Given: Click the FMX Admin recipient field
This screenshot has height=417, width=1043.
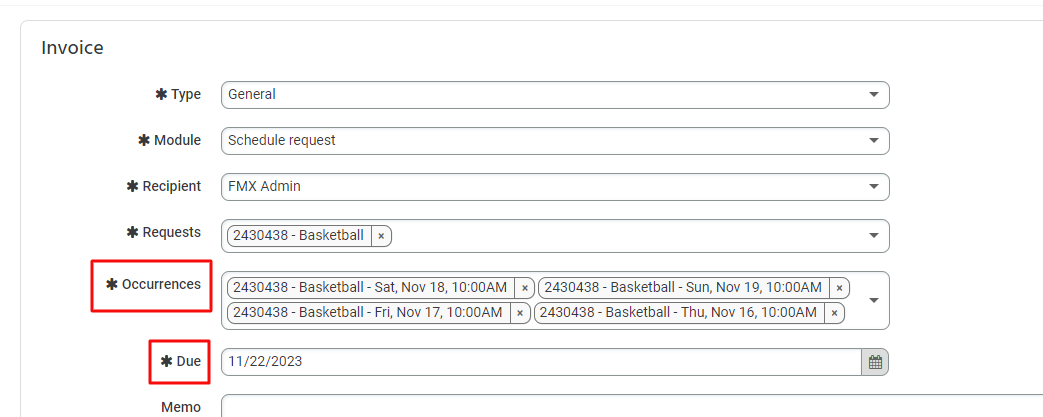Looking at the screenshot, I should [x=540, y=187].
